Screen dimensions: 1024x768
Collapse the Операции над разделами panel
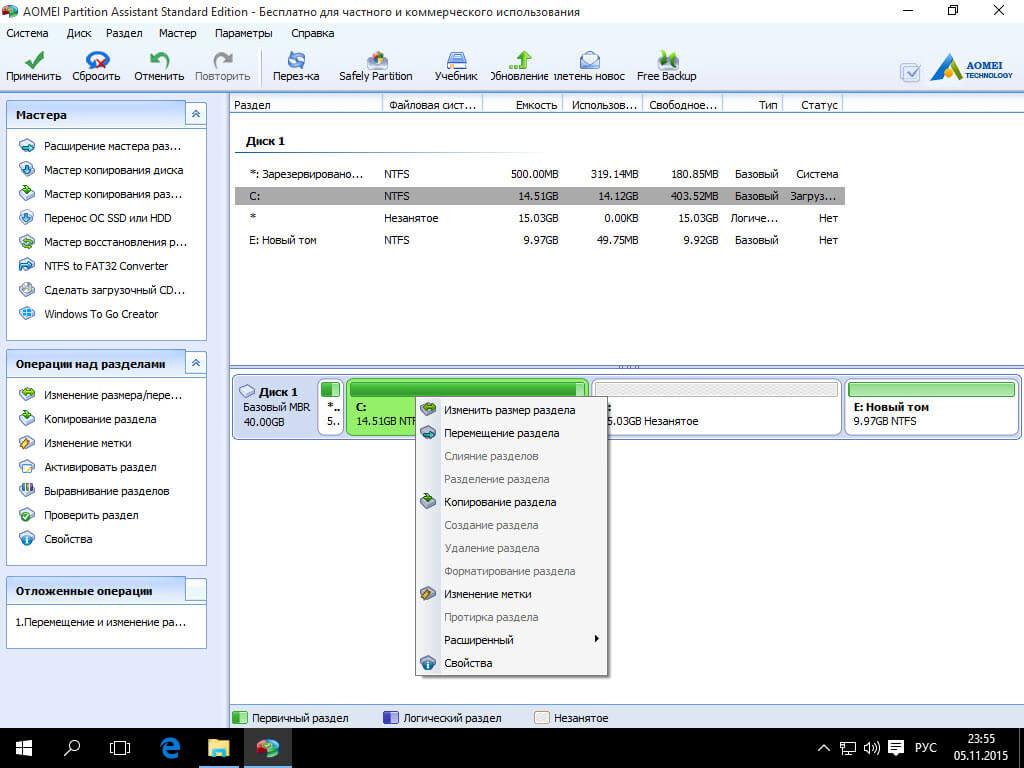click(x=196, y=363)
